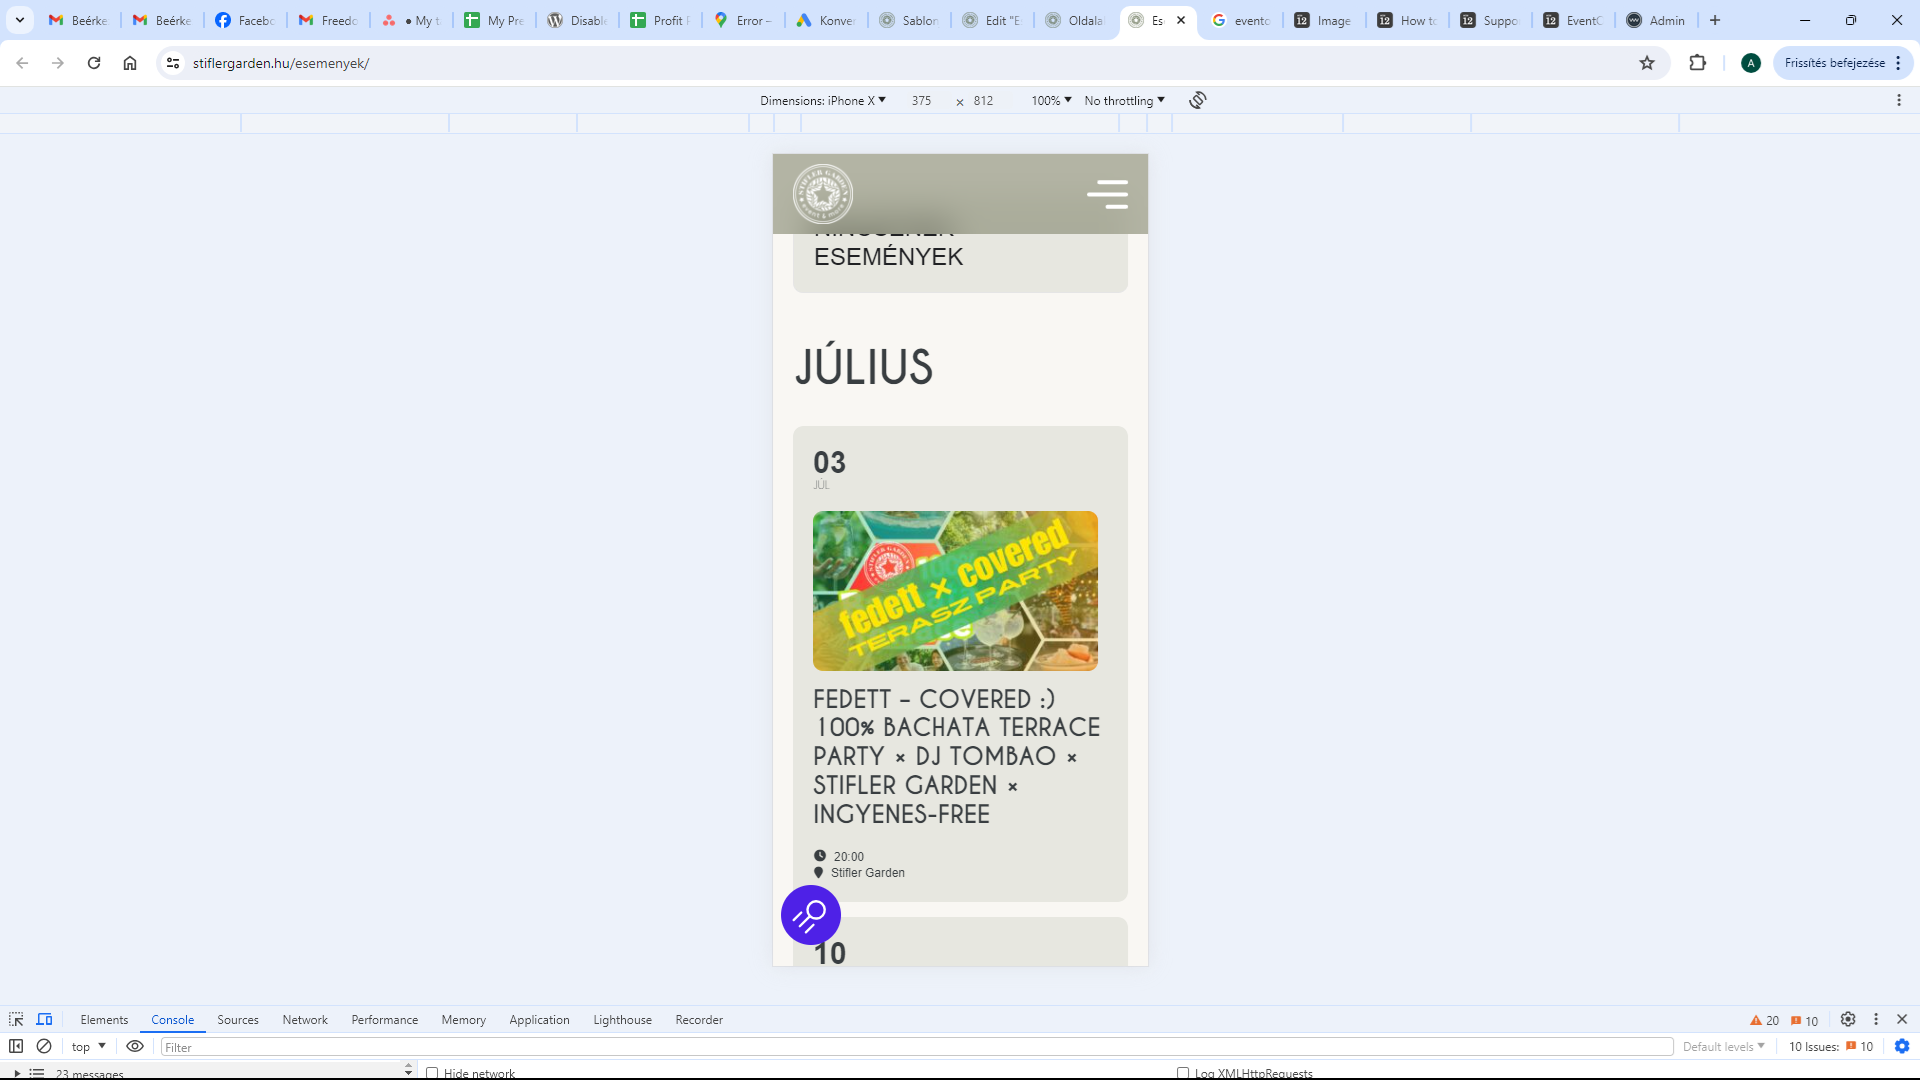
Task: Focus the console Filter input
Action: coord(917,1046)
